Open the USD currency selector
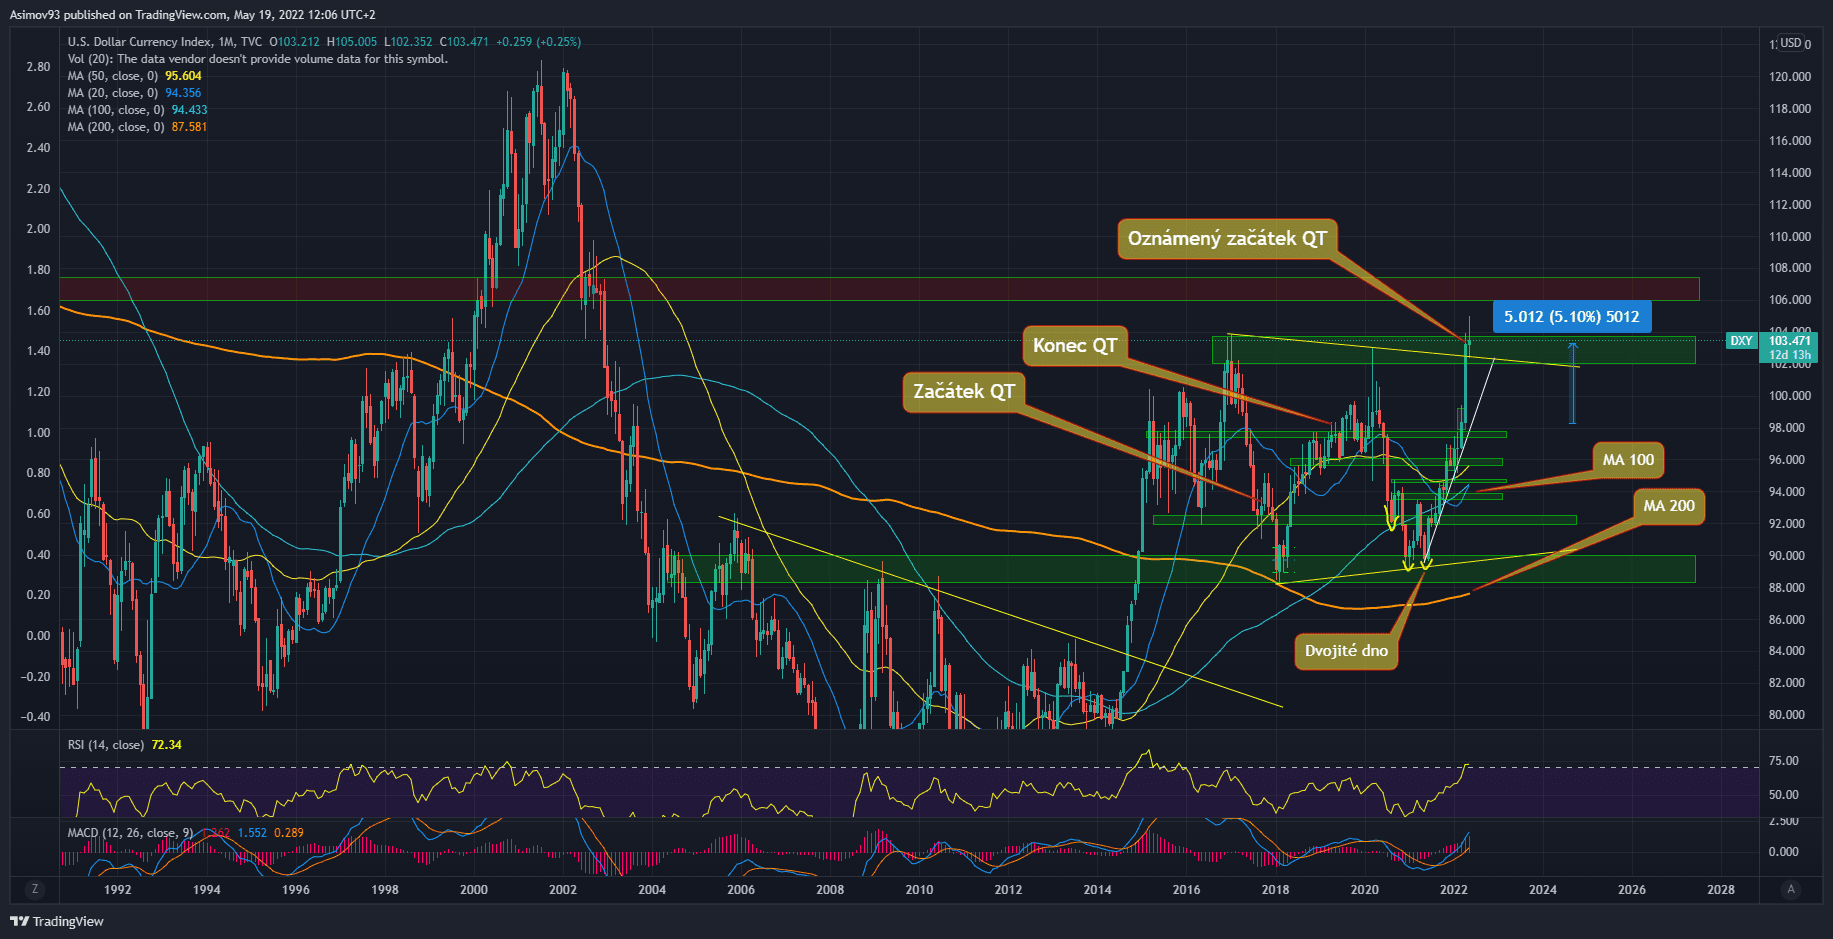Viewport: 1833px width, 939px height. click(1790, 43)
